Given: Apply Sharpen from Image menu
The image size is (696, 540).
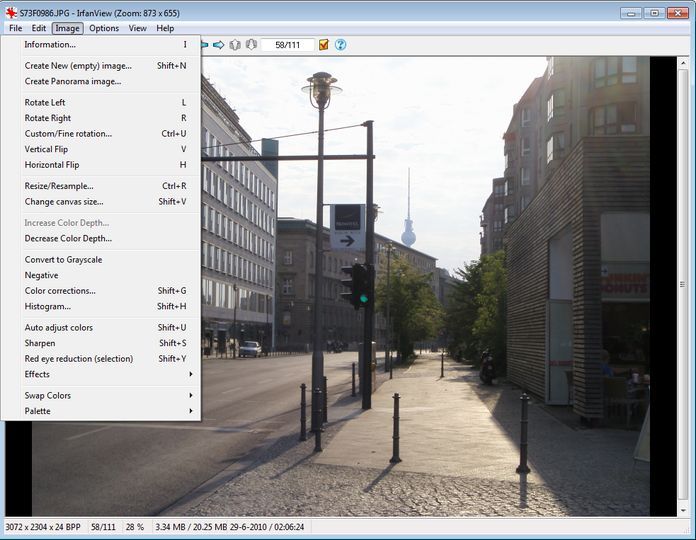Looking at the screenshot, I should pos(106,343).
